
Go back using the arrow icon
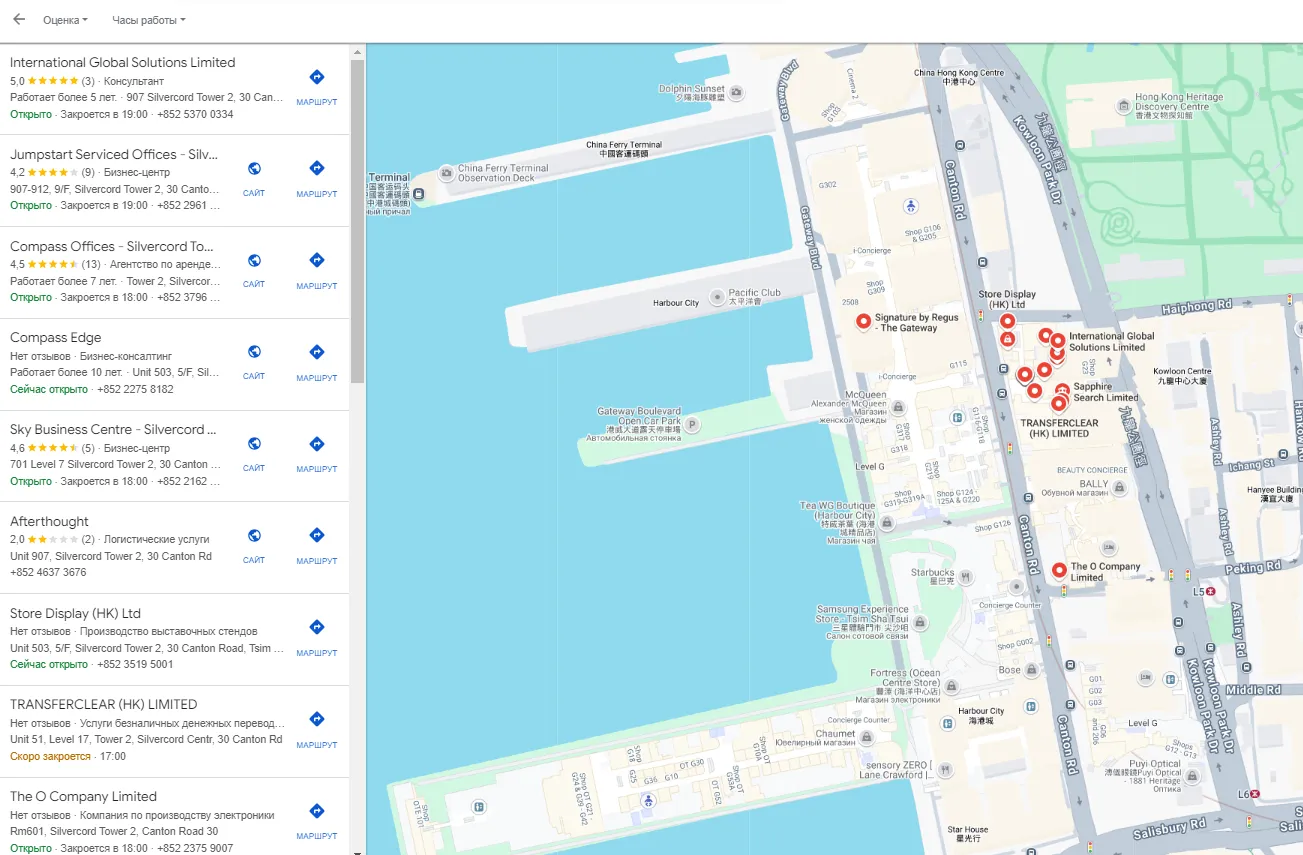[x=19, y=19]
